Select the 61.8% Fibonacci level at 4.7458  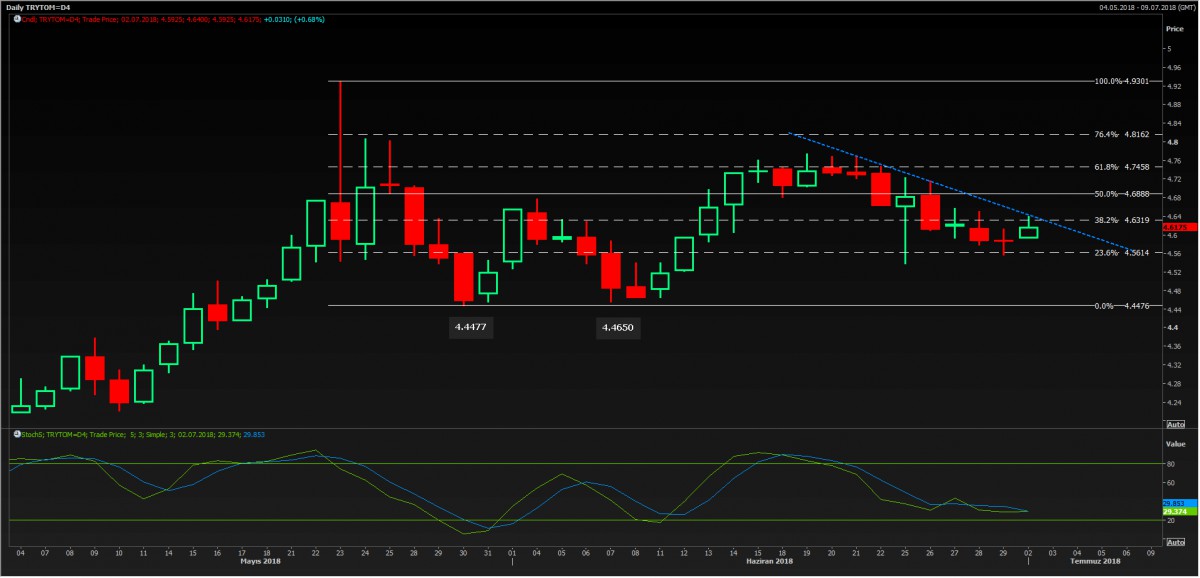point(1120,167)
